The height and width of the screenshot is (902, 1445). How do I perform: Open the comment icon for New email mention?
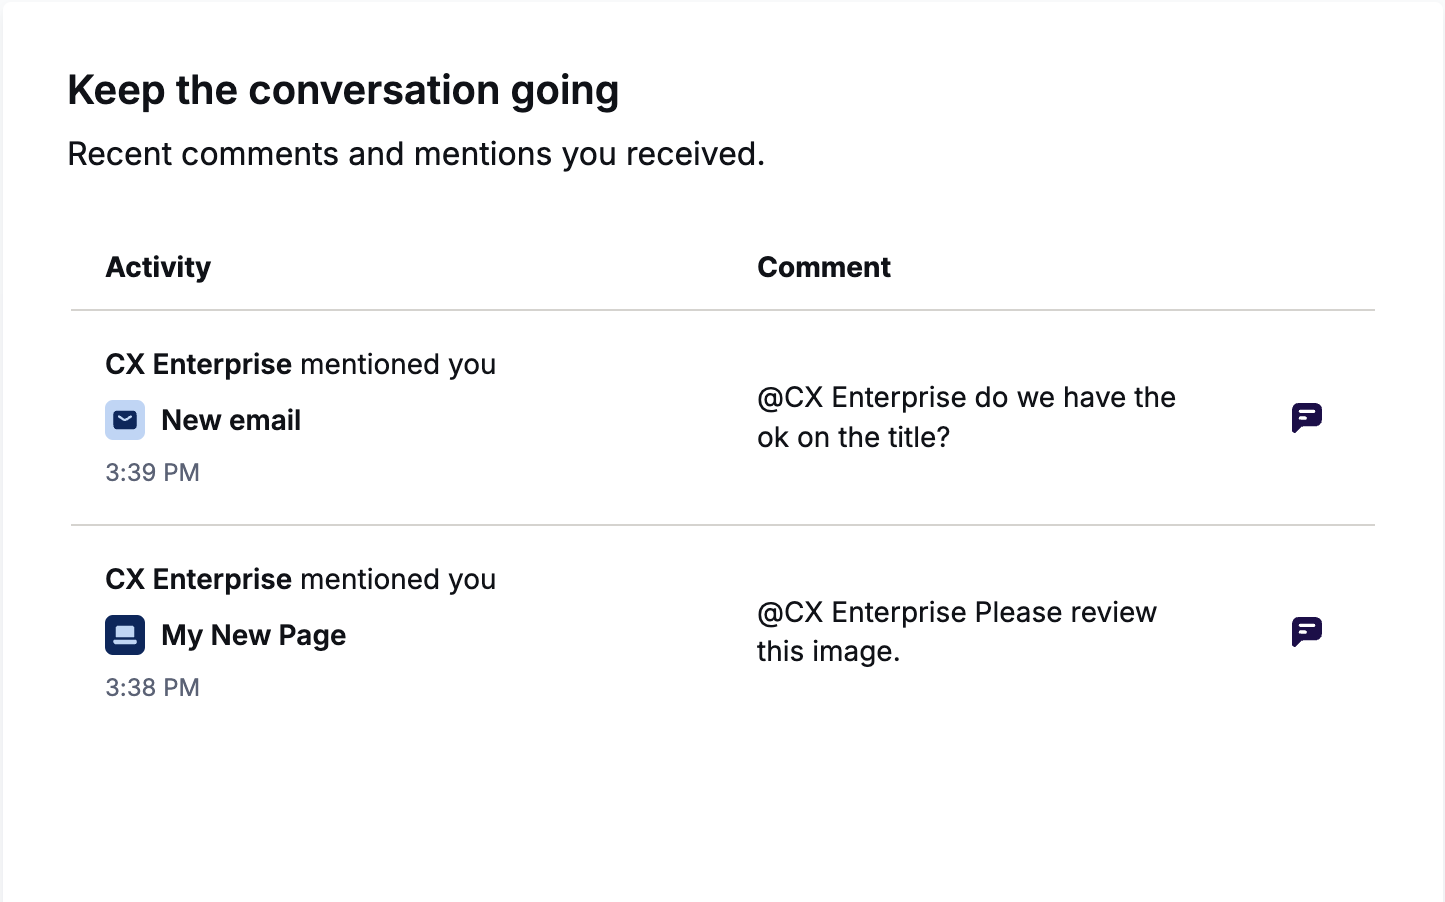(1306, 417)
